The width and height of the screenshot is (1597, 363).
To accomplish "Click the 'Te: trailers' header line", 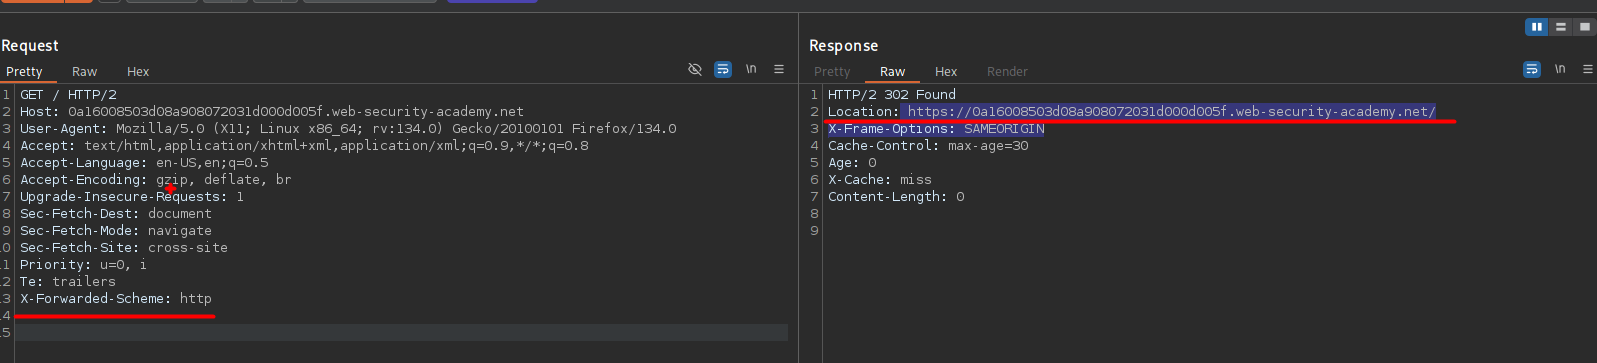I will [x=68, y=282].
